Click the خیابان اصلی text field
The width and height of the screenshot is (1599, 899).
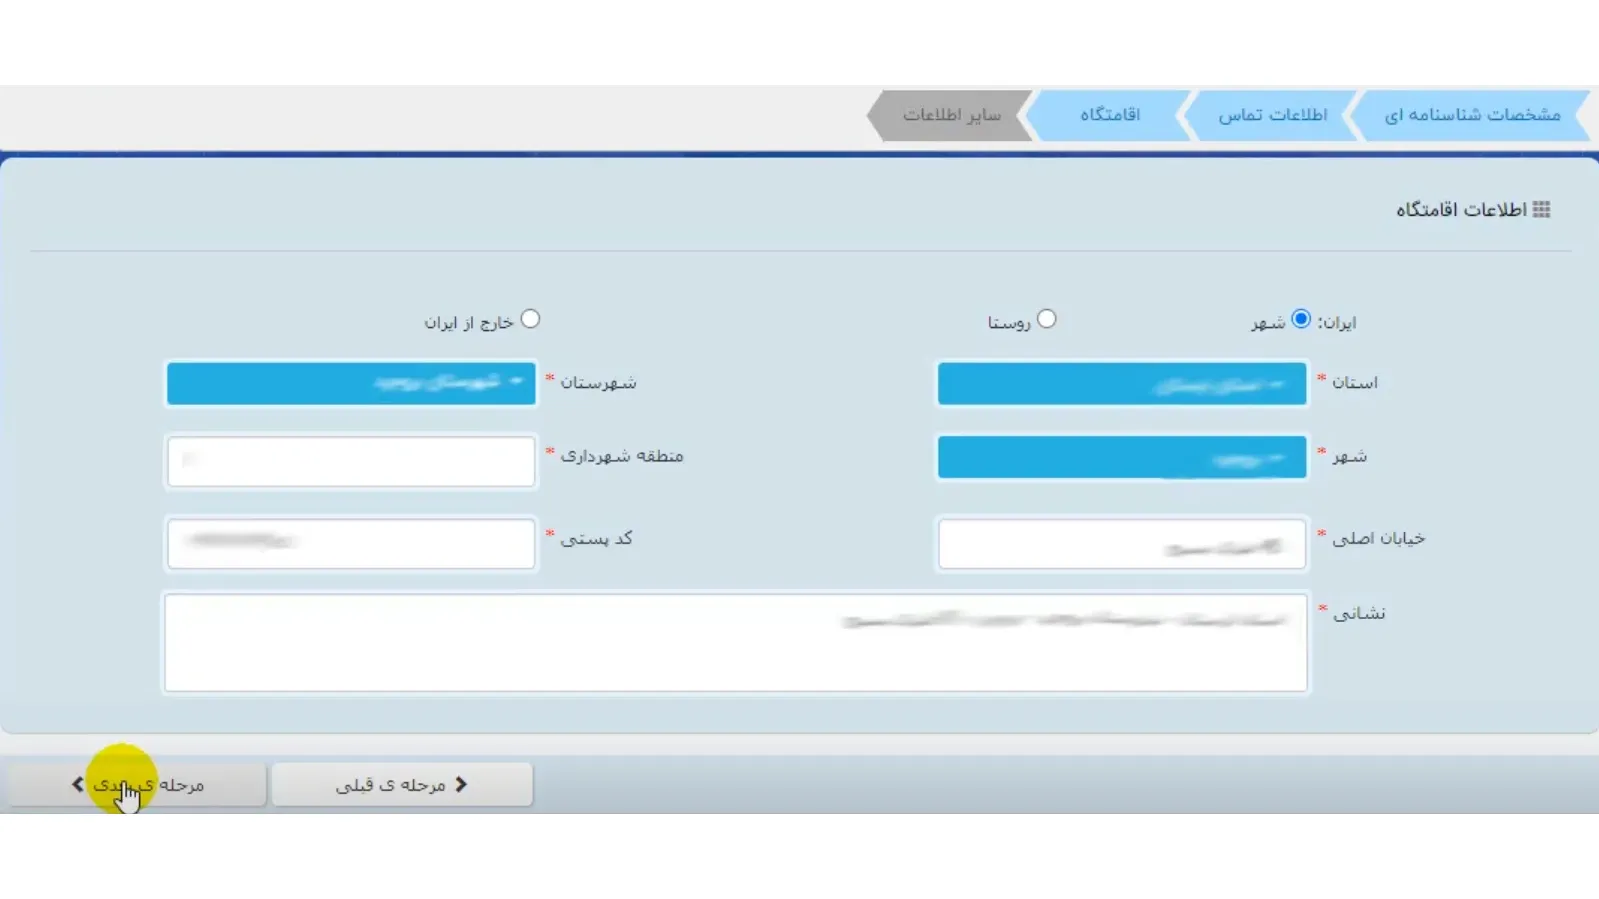(1121, 544)
